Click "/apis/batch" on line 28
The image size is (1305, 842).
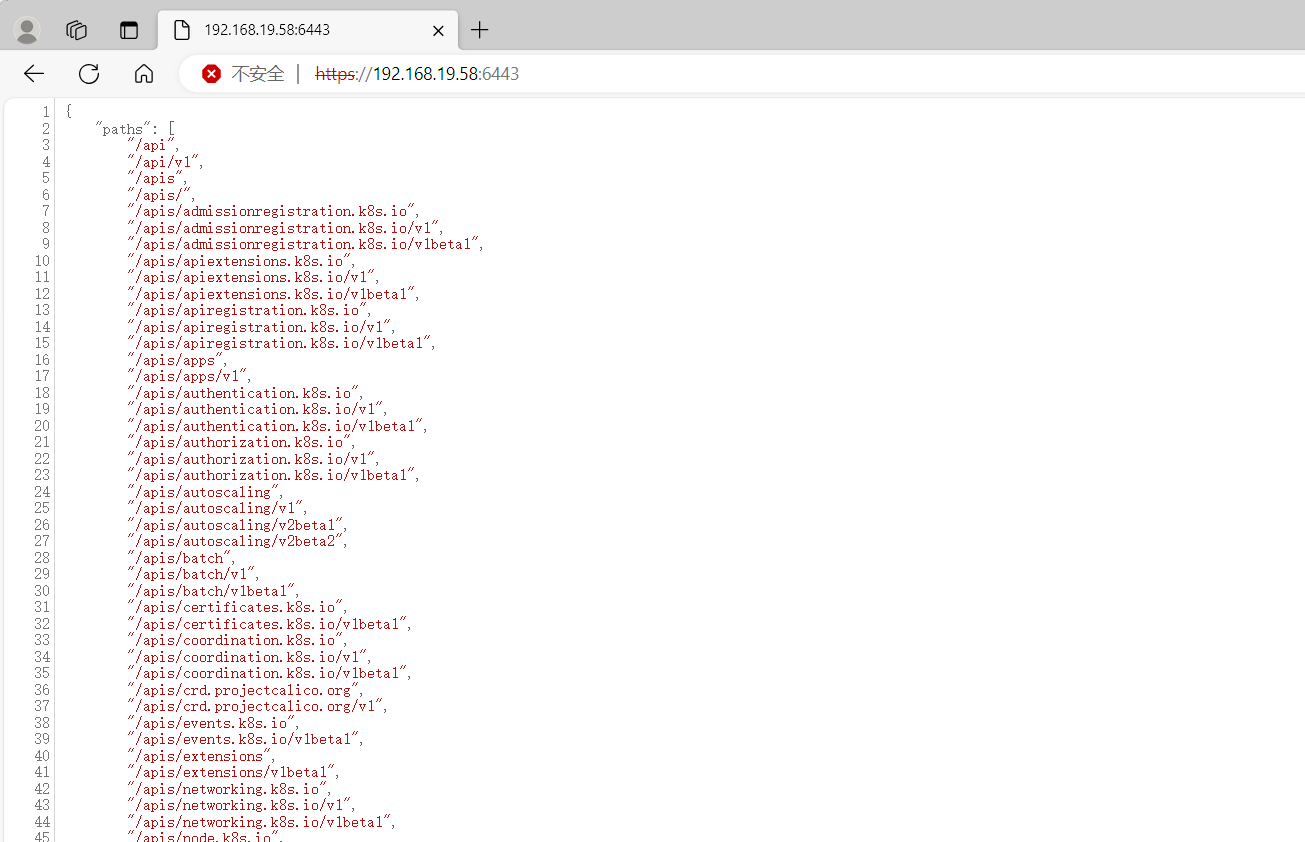(x=180, y=558)
